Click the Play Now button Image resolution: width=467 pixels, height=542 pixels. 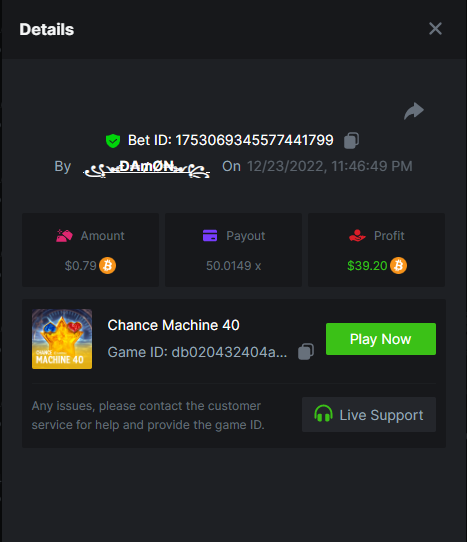[381, 339]
